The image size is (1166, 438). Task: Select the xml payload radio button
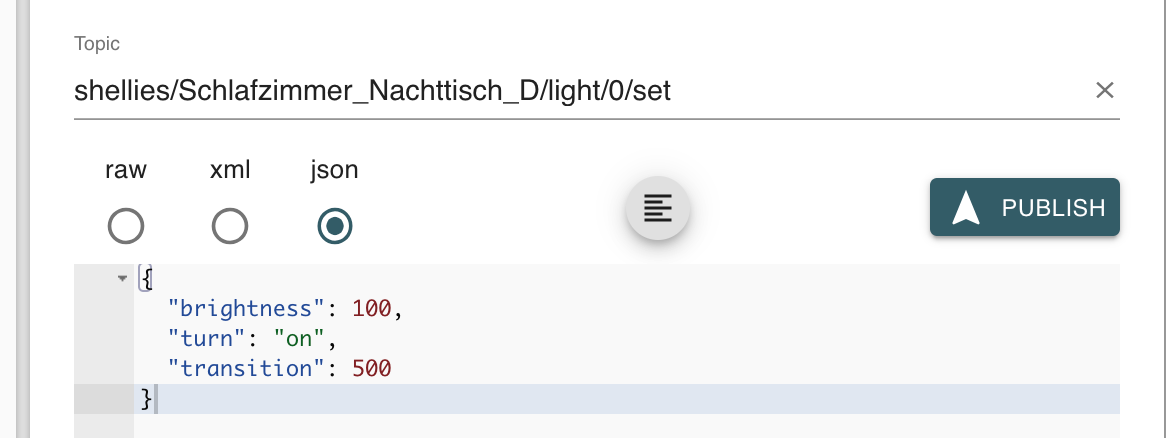(230, 226)
